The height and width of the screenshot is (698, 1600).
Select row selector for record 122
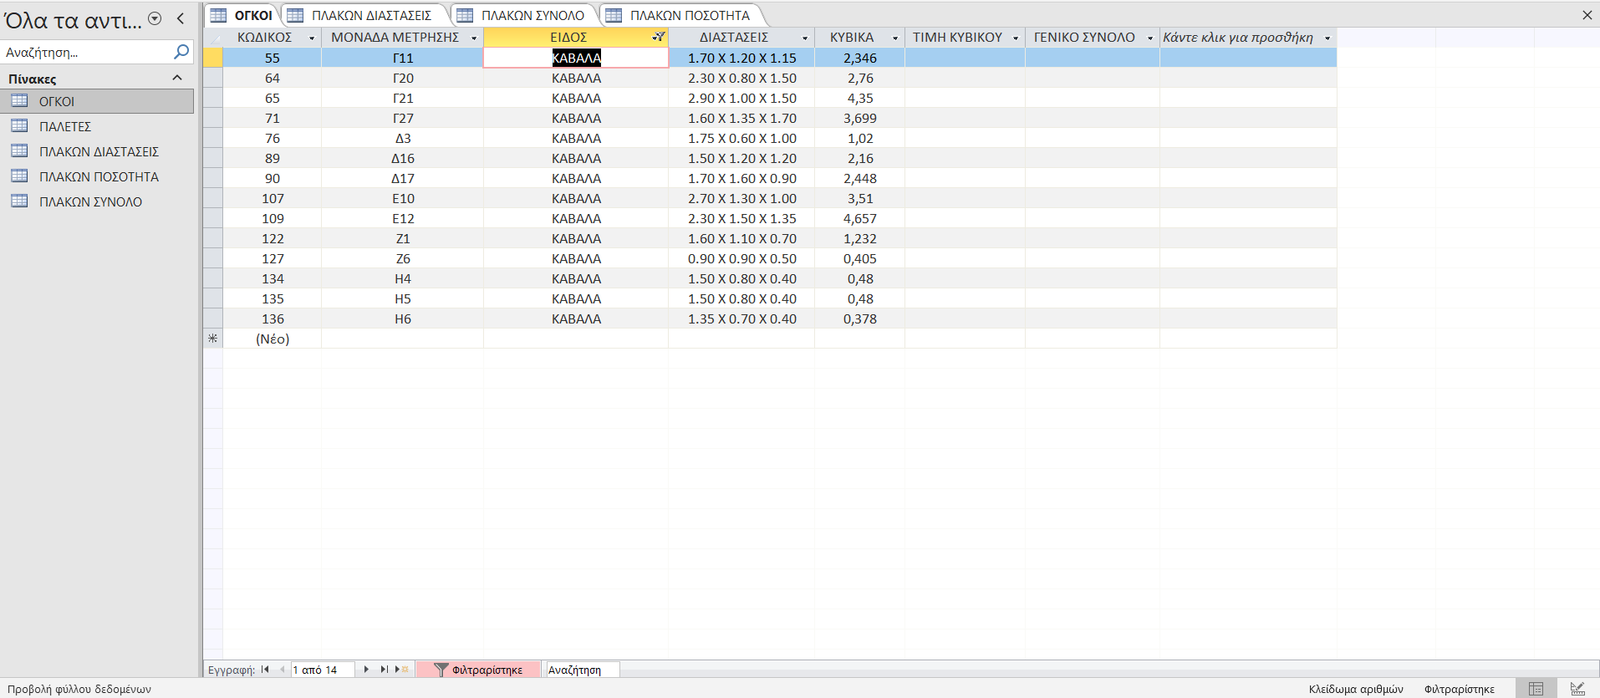tap(213, 238)
